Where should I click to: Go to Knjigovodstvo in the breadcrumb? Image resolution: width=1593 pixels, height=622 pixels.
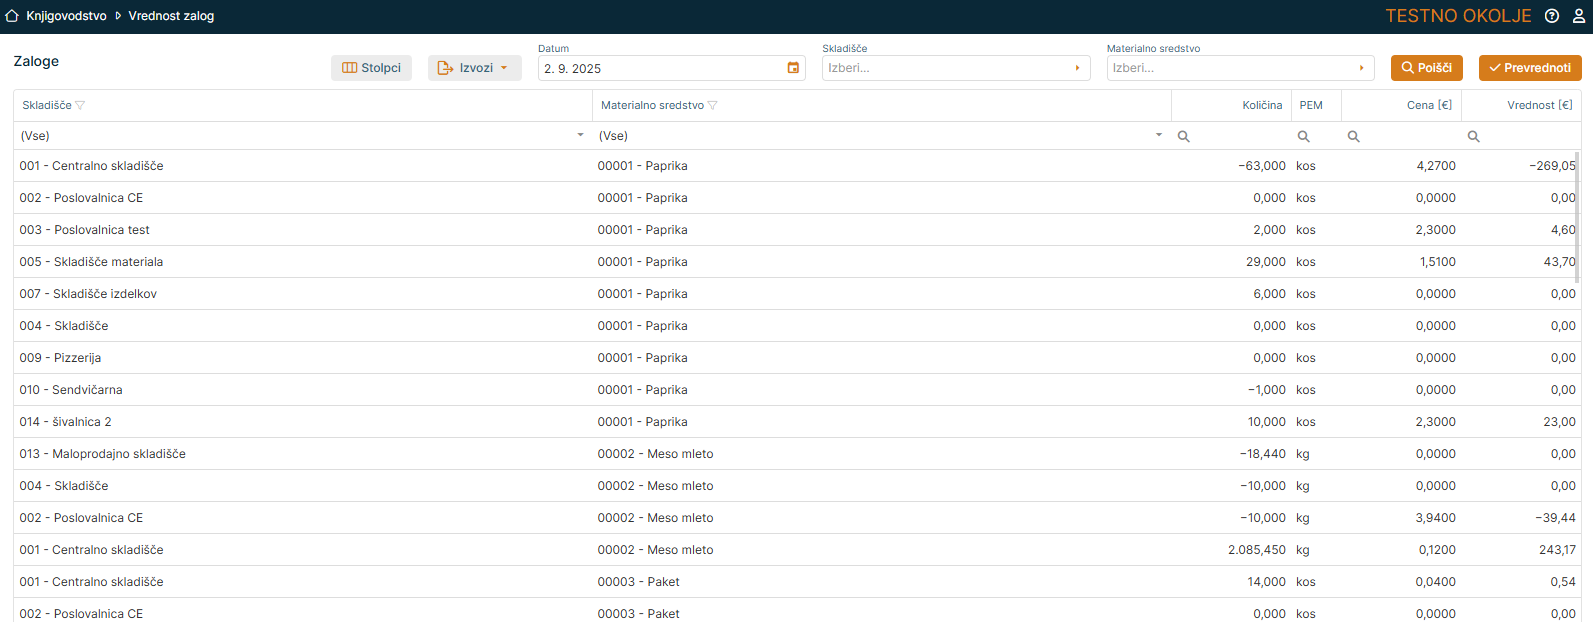[x=66, y=16]
